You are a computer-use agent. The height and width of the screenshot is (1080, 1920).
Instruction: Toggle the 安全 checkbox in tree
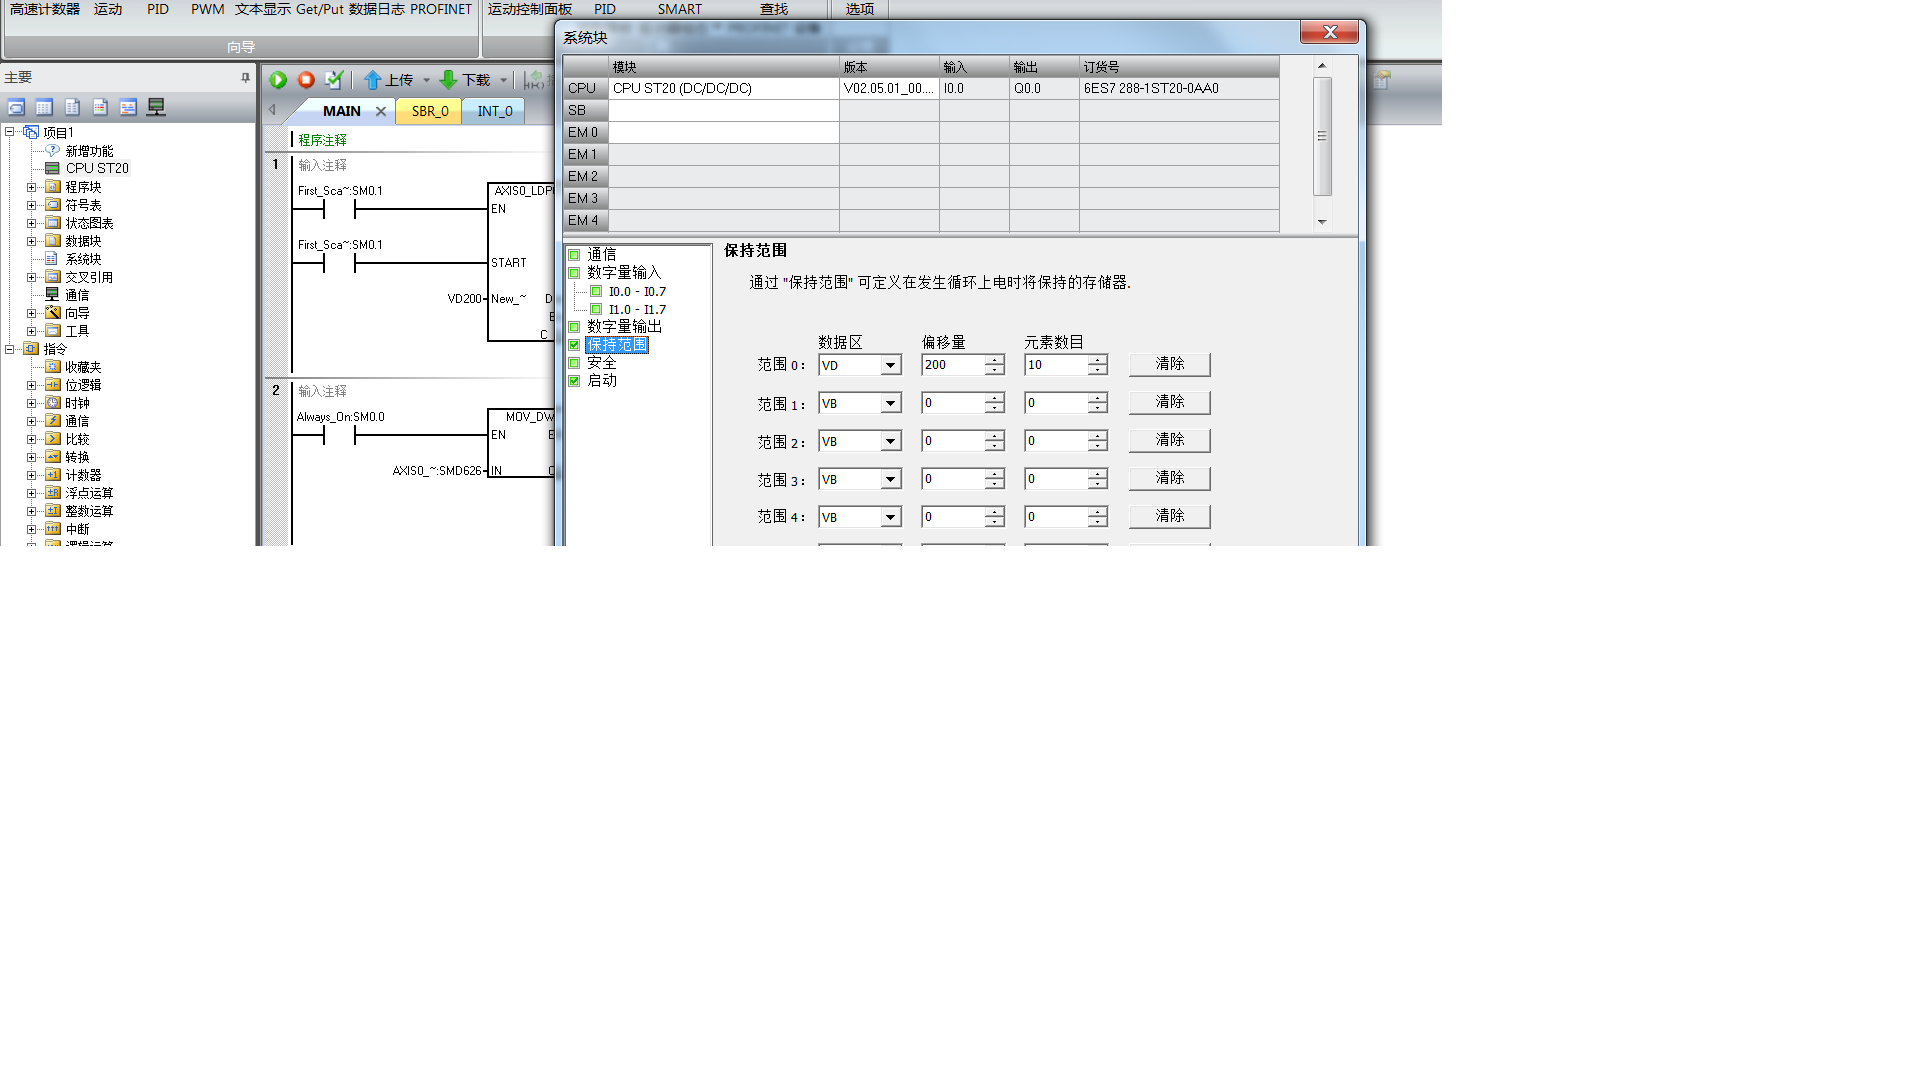click(x=574, y=363)
